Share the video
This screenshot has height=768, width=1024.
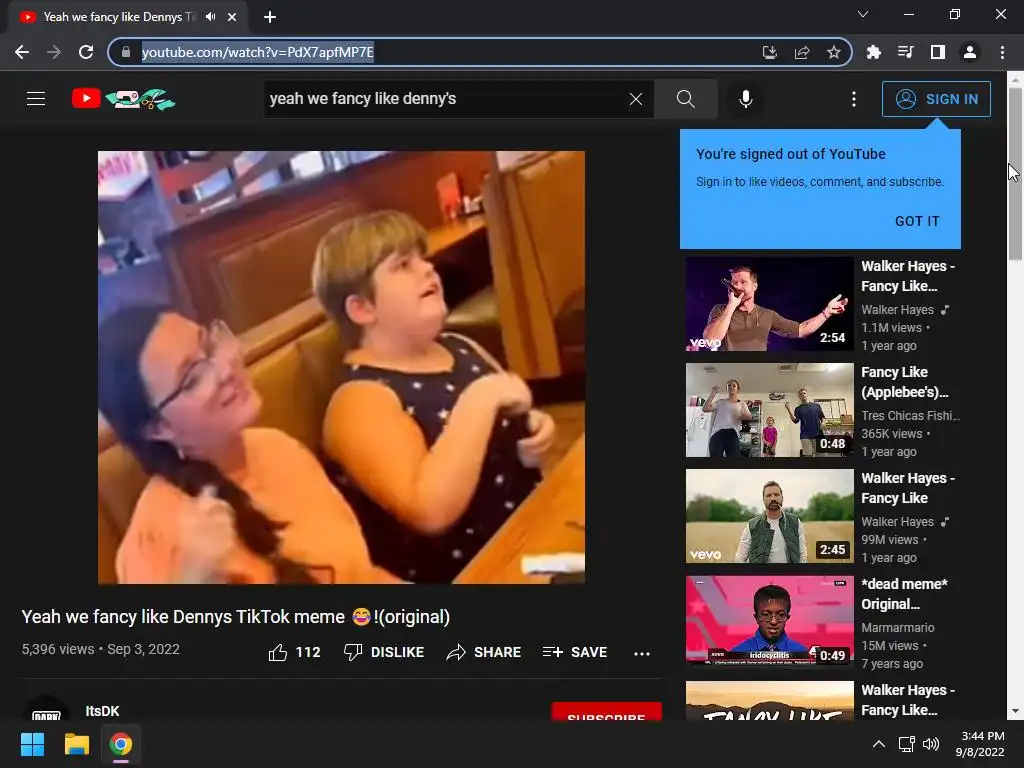pyautogui.click(x=483, y=652)
